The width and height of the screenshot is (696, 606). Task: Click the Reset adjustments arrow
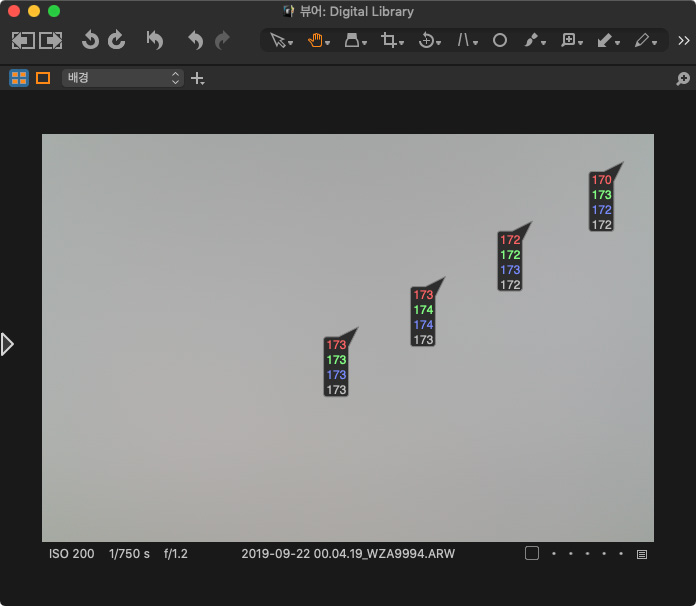click(x=155, y=40)
